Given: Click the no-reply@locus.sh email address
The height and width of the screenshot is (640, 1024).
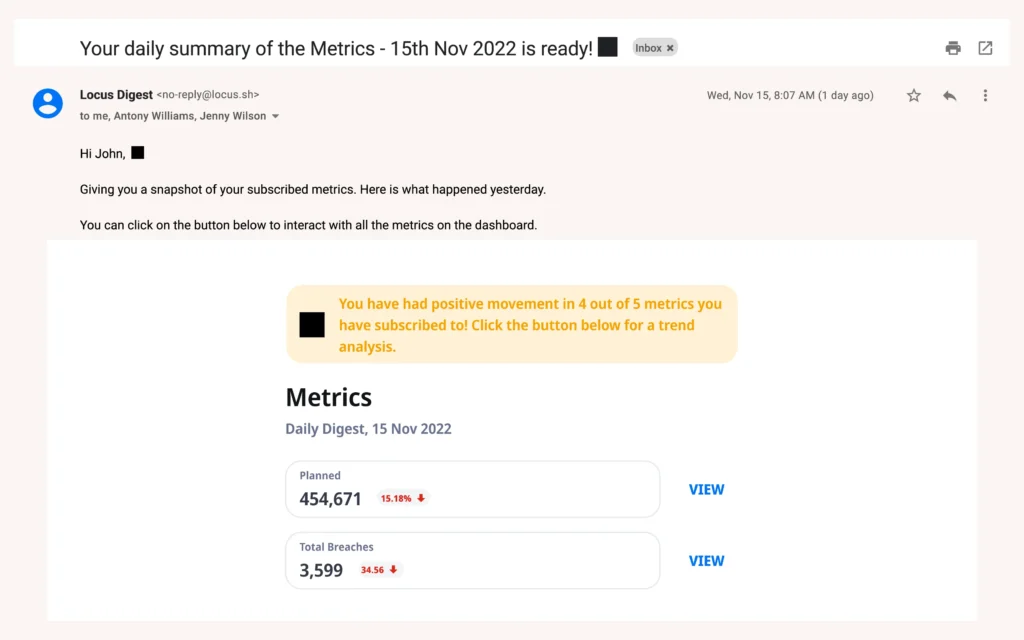Looking at the screenshot, I should (208, 95).
